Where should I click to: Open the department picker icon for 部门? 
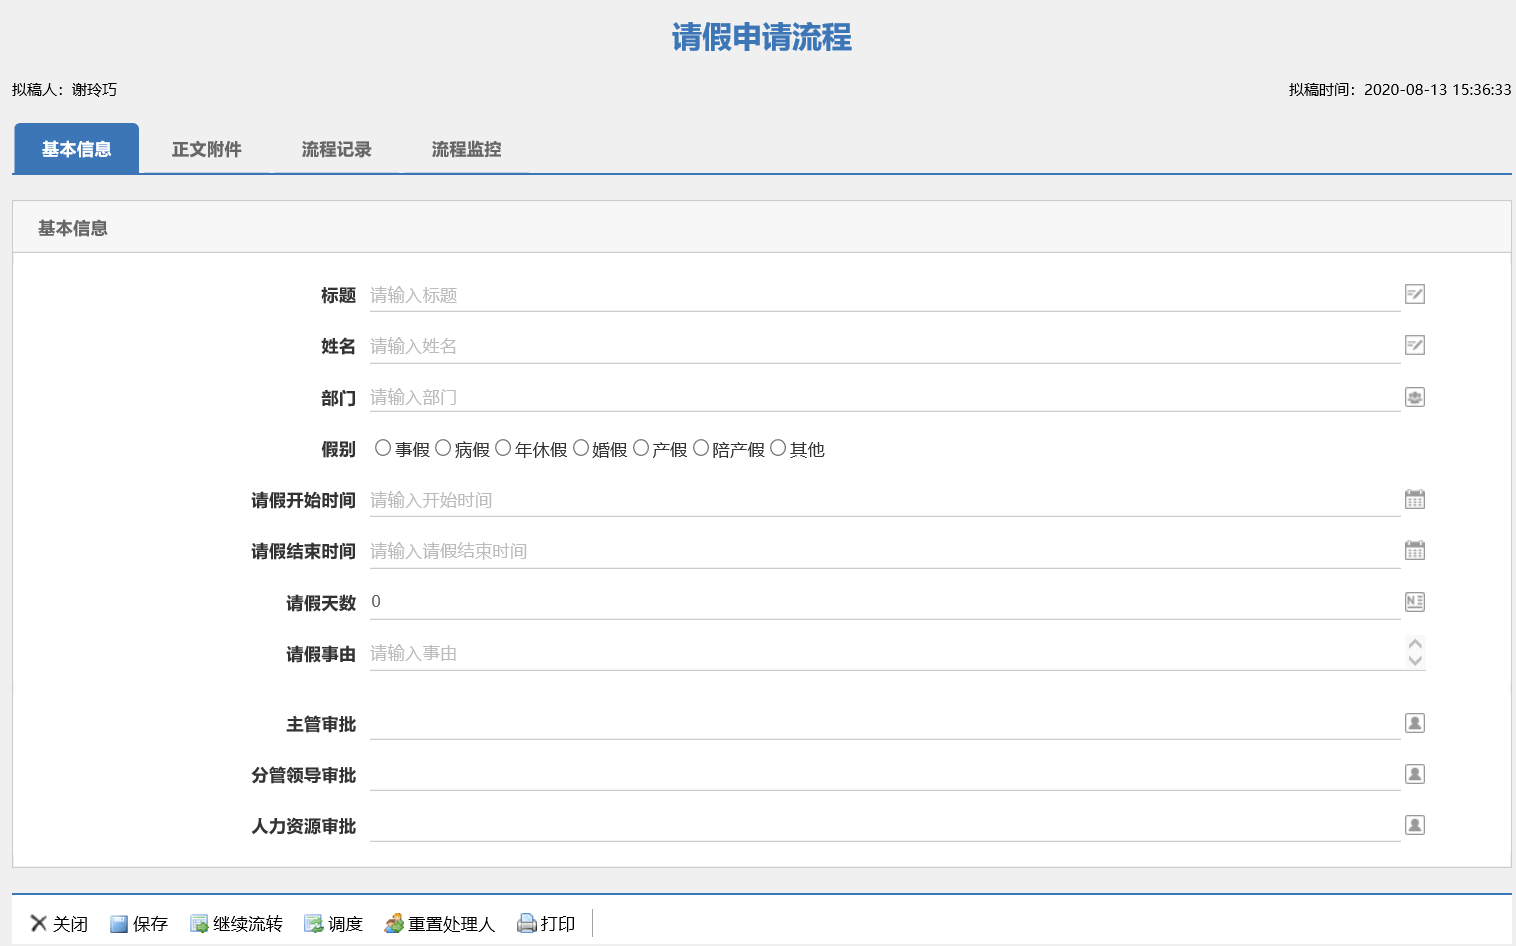pyautogui.click(x=1414, y=397)
